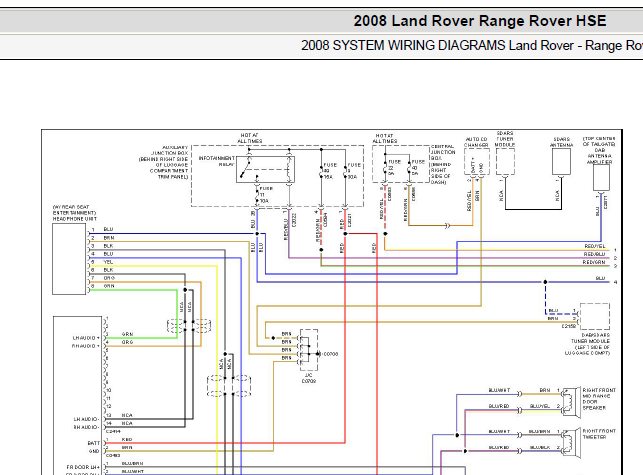This screenshot has height=475, width=643.
Task: Select the 'RIGHT FRONT TWEETER' label
Action: pyautogui.click(x=599, y=434)
